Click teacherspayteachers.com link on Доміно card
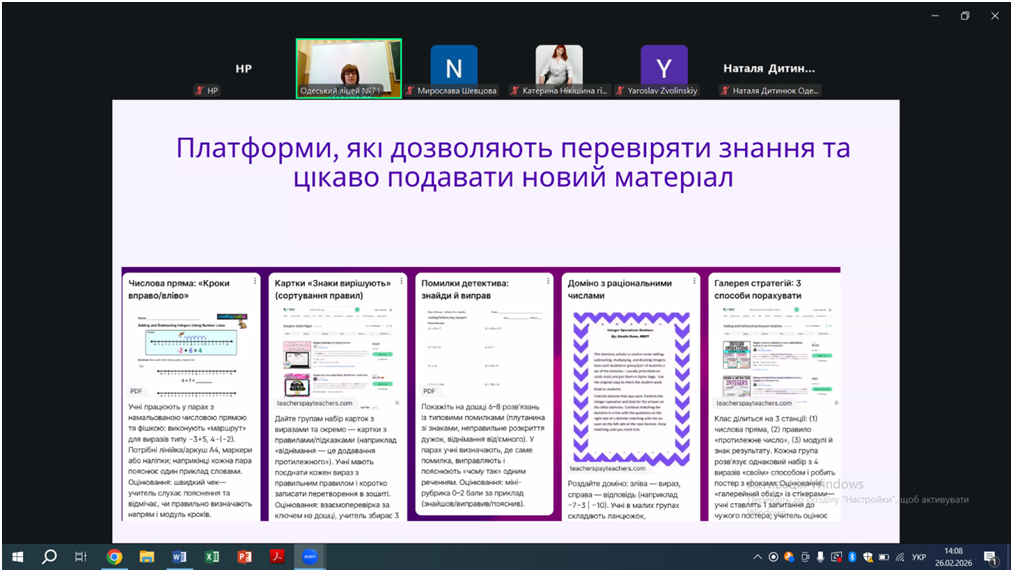Viewport: 1013px width, 572px height. (x=608, y=468)
